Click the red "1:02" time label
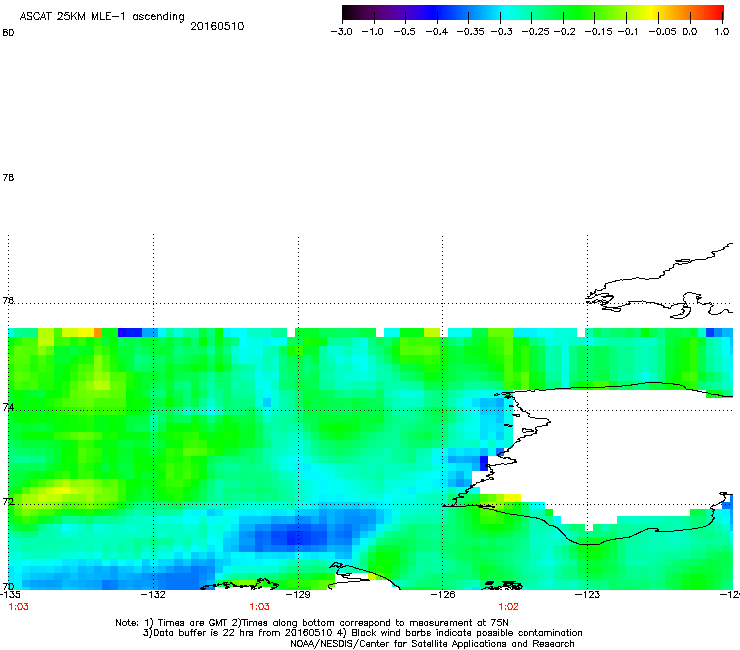 coord(508,607)
